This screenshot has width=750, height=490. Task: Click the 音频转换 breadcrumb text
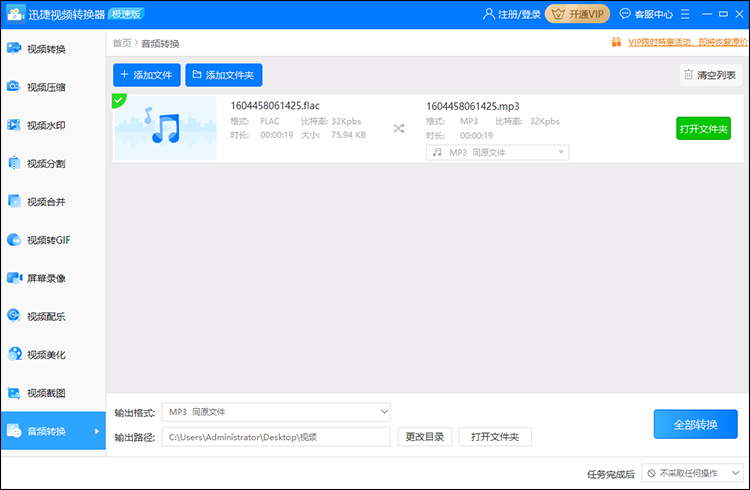pyautogui.click(x=160, y=44)
